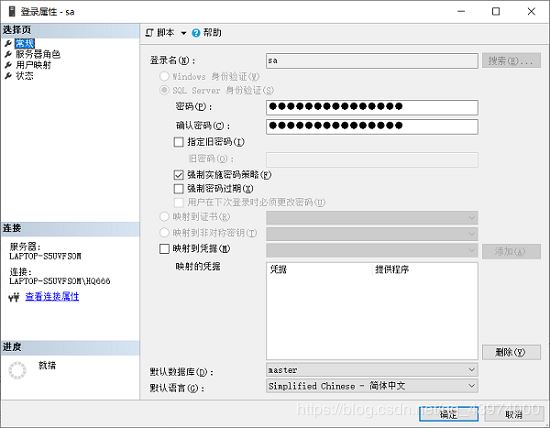The image size is (550, 428).
Task: Select 映射到非对称密钥 radio button
Action: 164,232
